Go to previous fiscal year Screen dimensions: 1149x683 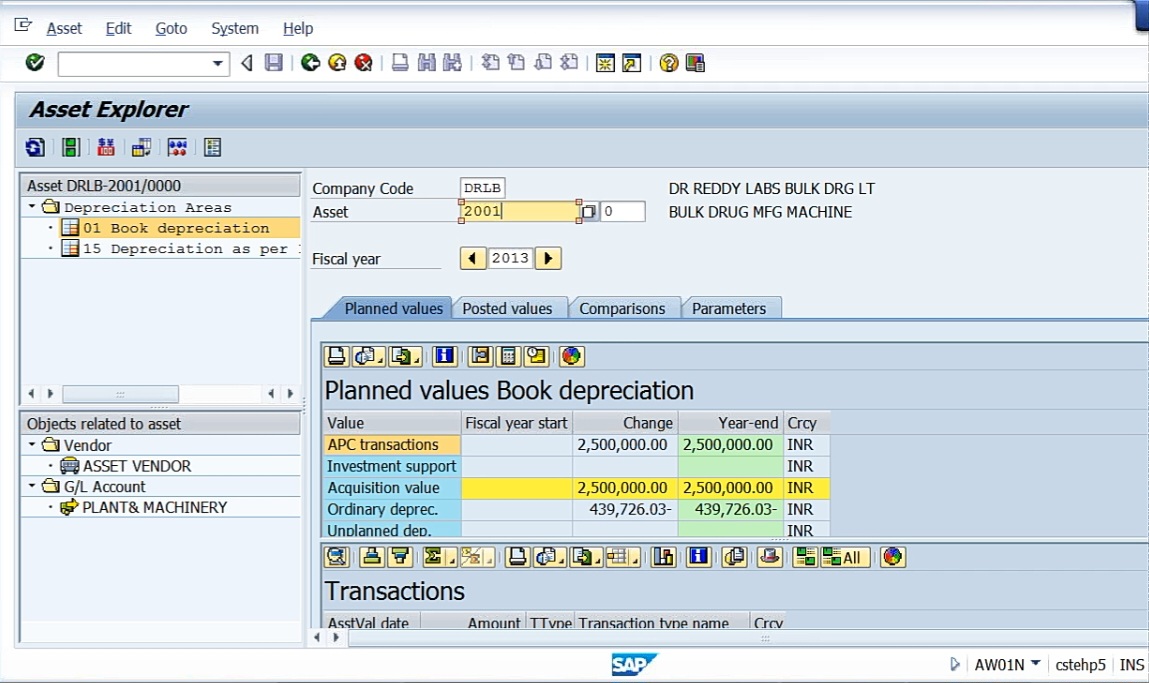(473, 258)
